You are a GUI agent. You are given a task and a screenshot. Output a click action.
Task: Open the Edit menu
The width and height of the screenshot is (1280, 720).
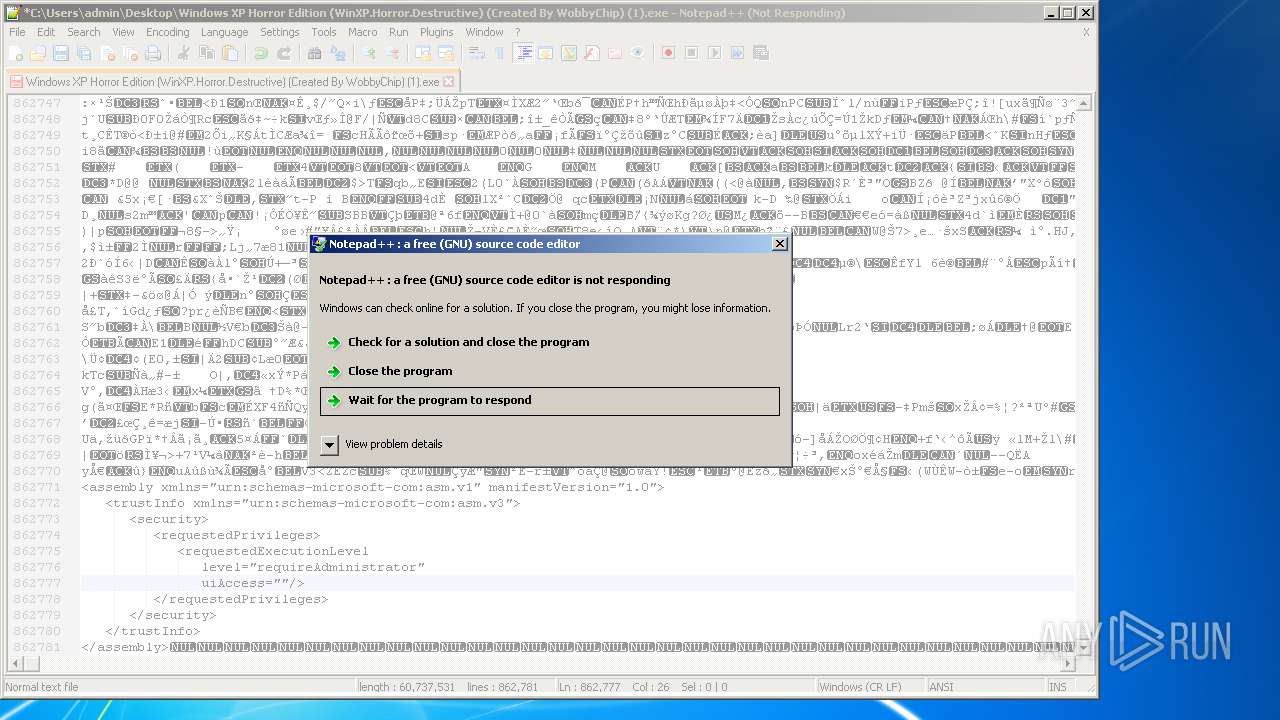tap(46, 32)
